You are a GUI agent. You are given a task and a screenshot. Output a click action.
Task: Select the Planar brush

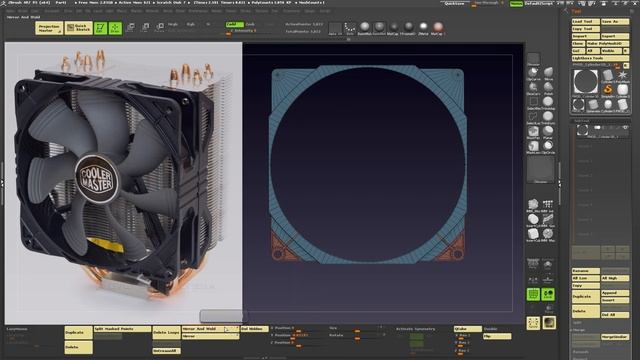click(x=548, y=133)
